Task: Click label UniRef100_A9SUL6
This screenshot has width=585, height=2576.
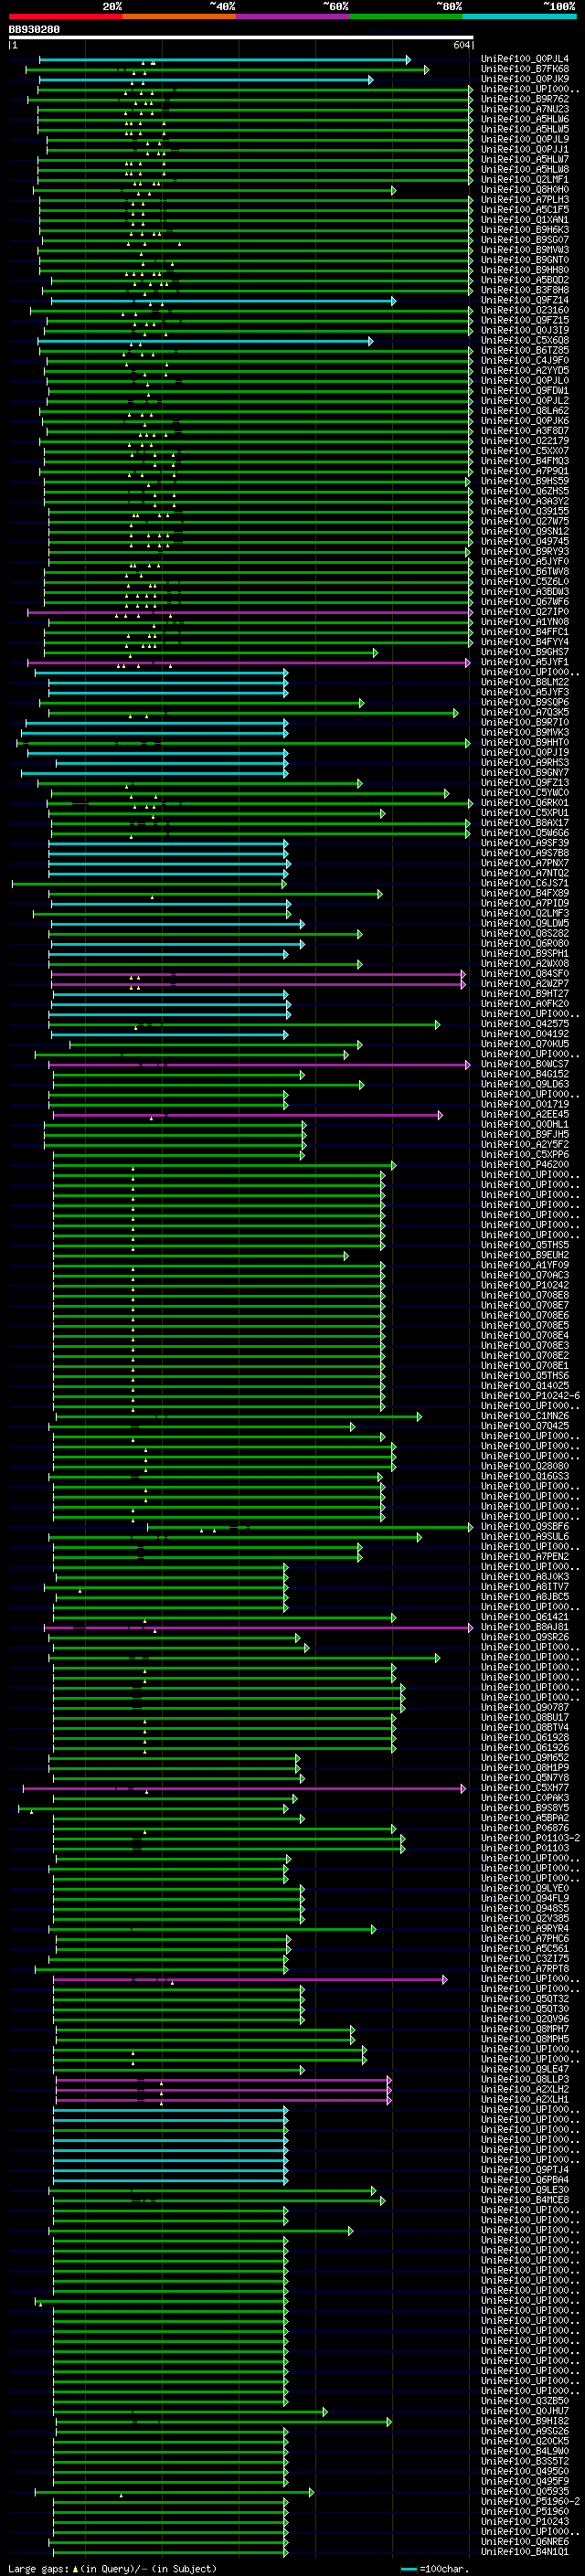Action: pos(525,1537)
